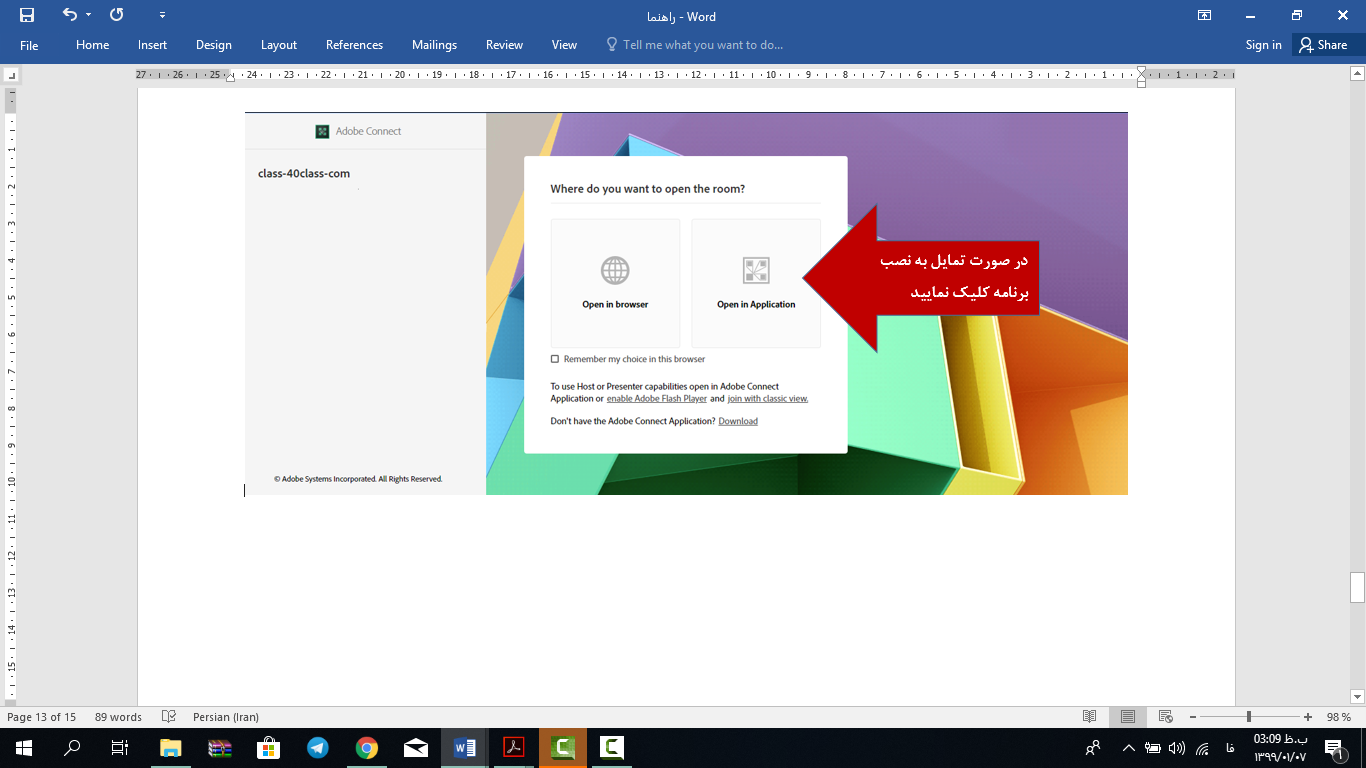Click the Adobe Connect logo in the picture
This screenshot has height=768, width=1366.
[322, 131]
